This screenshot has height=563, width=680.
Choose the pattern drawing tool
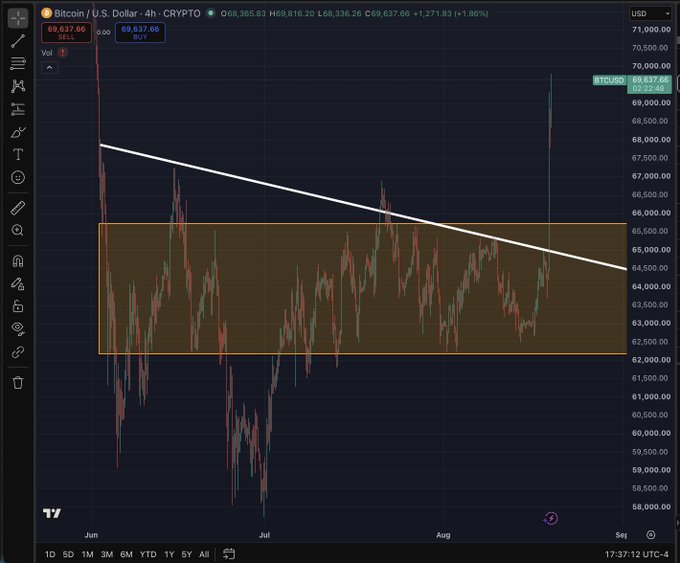18,86
